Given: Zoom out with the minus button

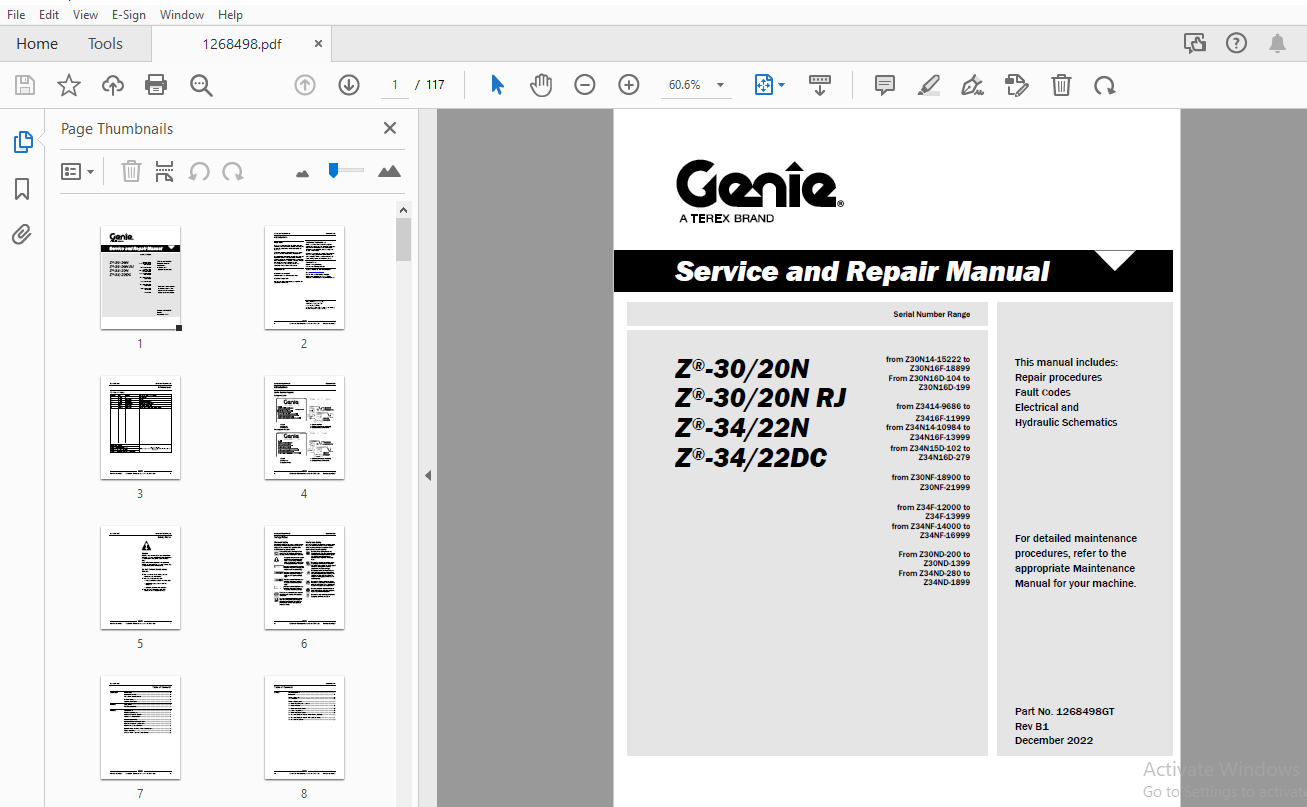Looking at the screenshot, I should pyautogui.click(x=585, y=85).
